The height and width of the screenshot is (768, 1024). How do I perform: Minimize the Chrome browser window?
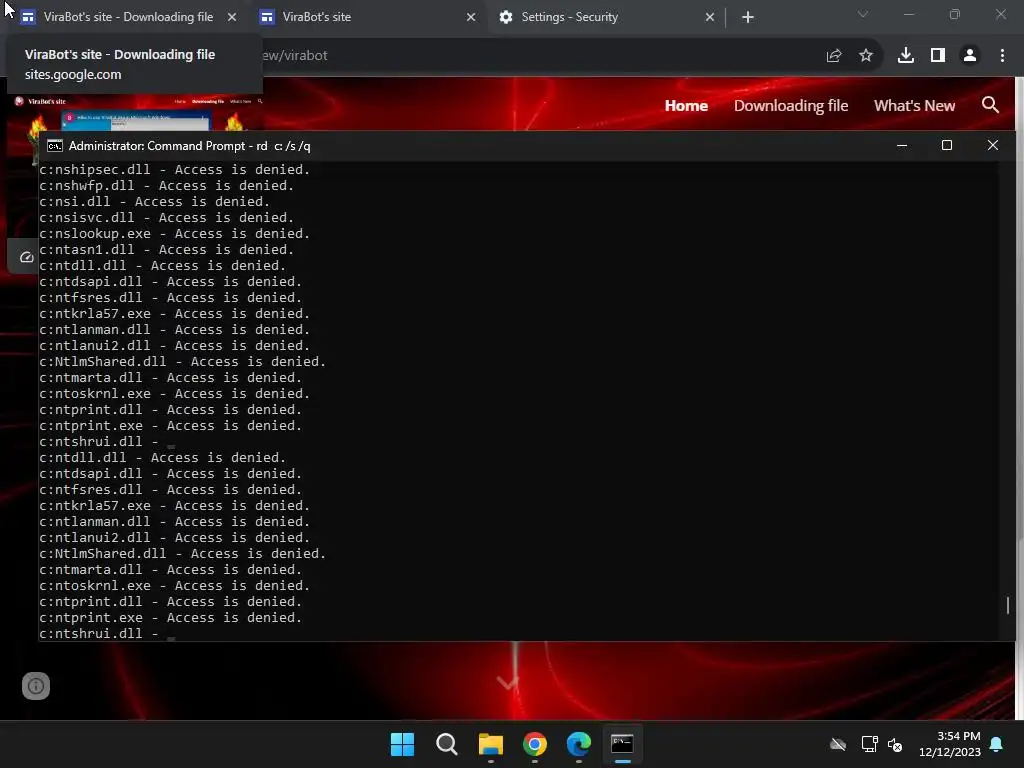coord(909,14)
